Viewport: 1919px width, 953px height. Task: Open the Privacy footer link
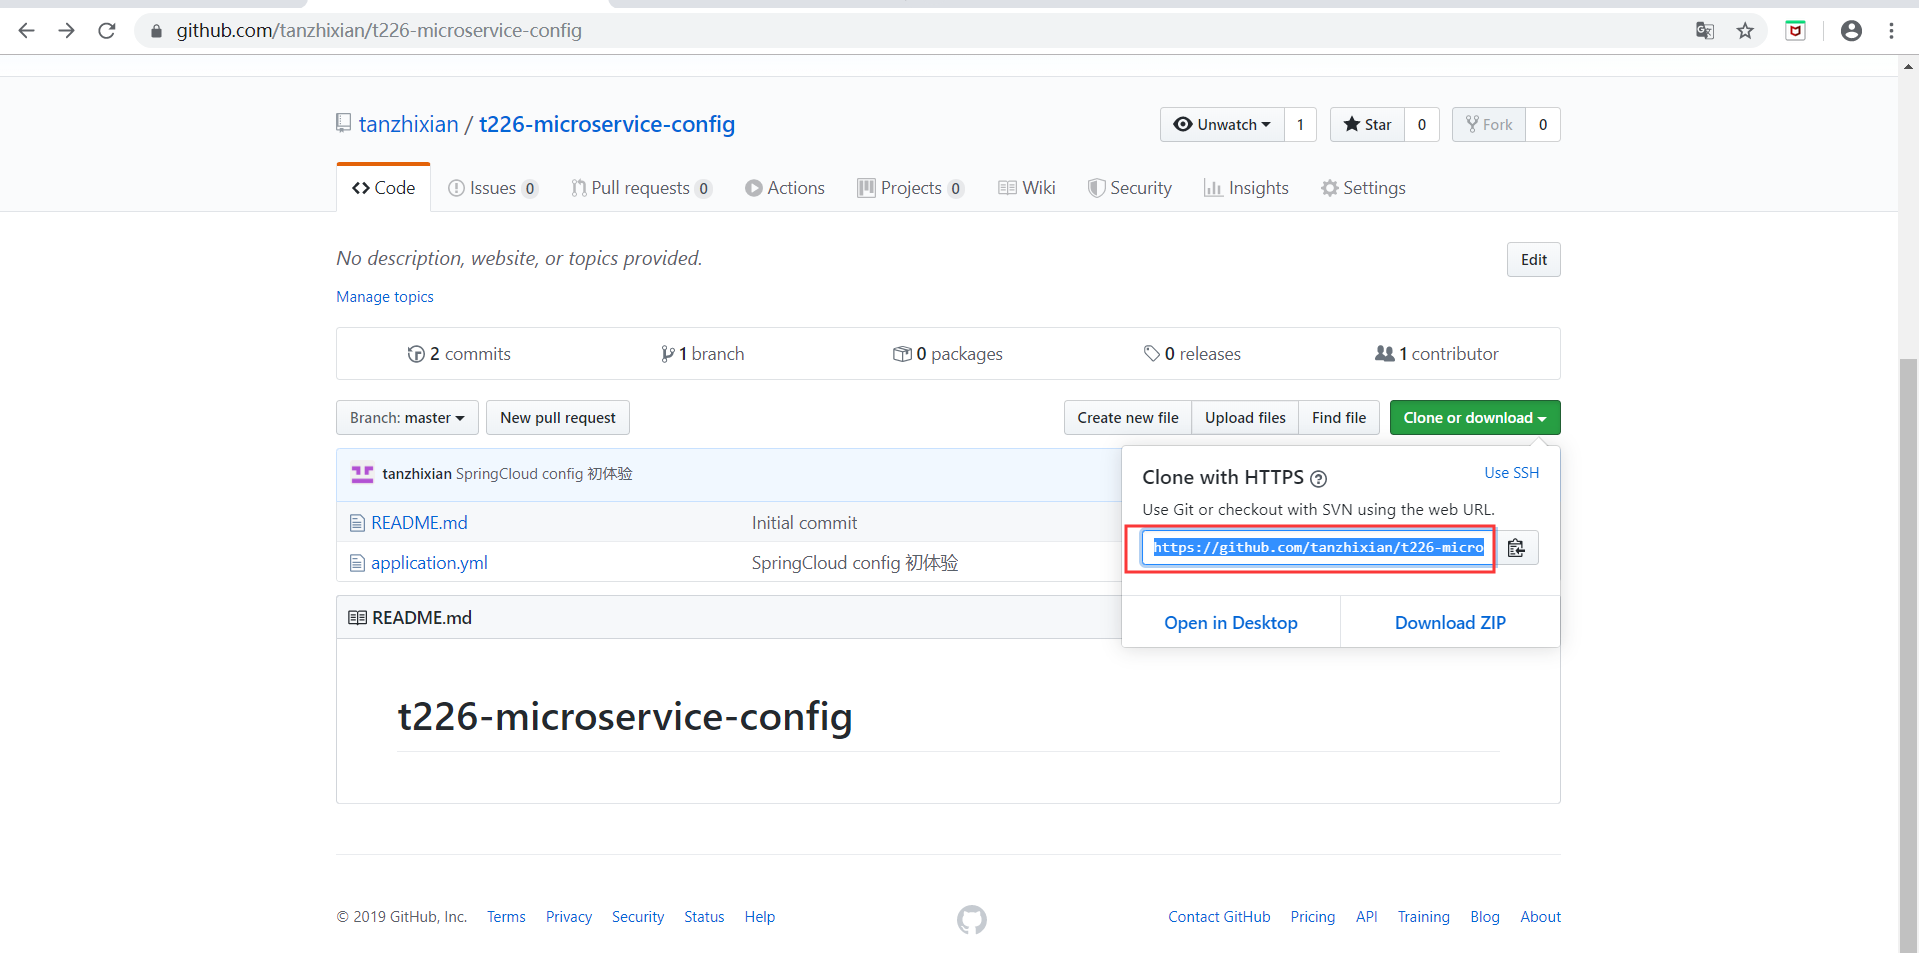click(x=569, y=917)
